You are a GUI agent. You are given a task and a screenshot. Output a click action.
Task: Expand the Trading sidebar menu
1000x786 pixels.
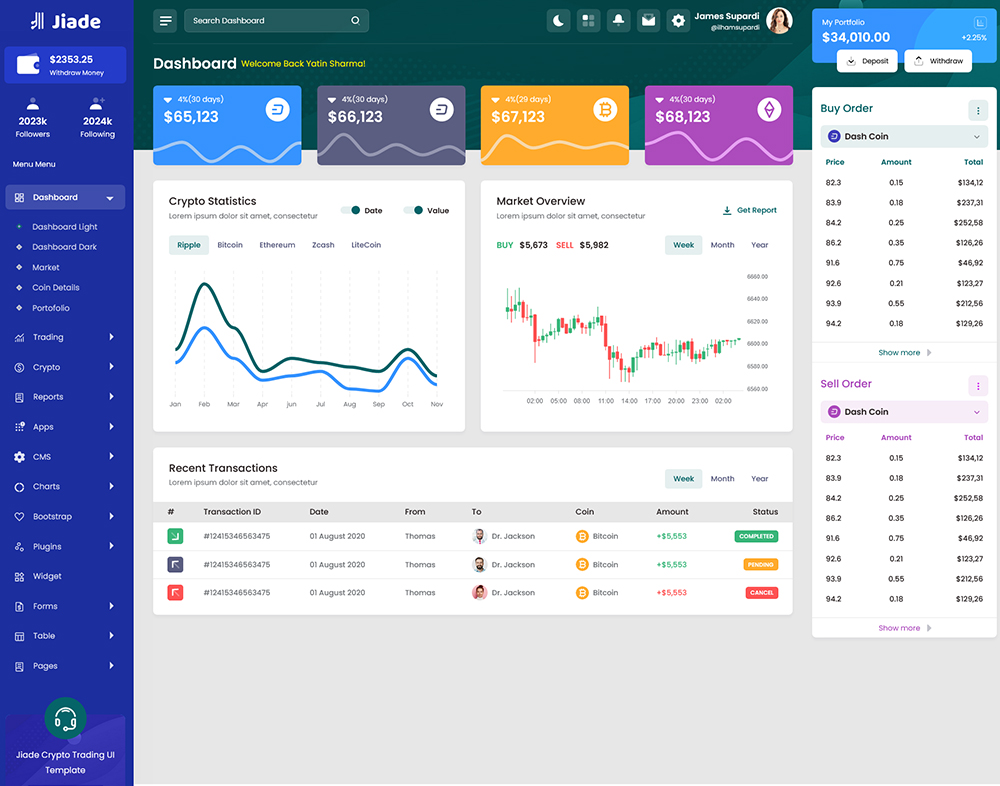pos(65,337)
